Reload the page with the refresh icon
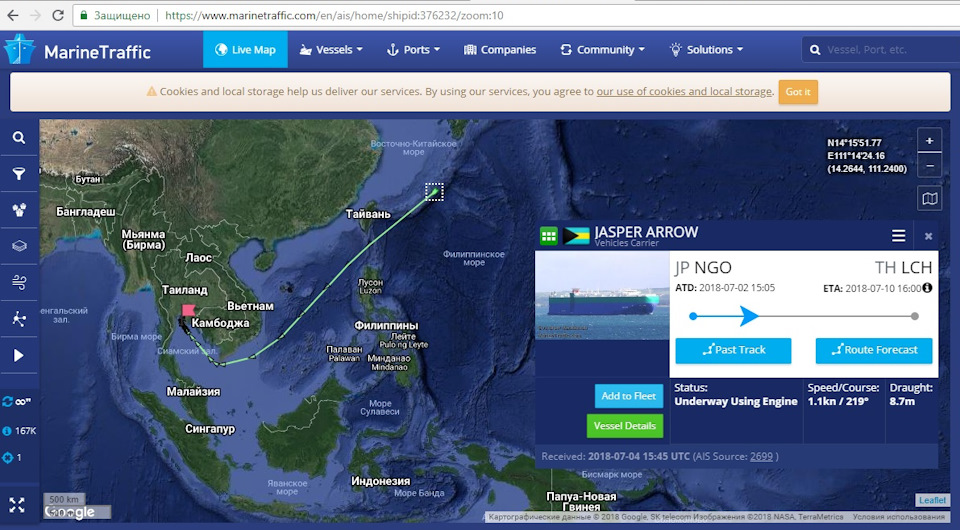 (x=58, y=15)
